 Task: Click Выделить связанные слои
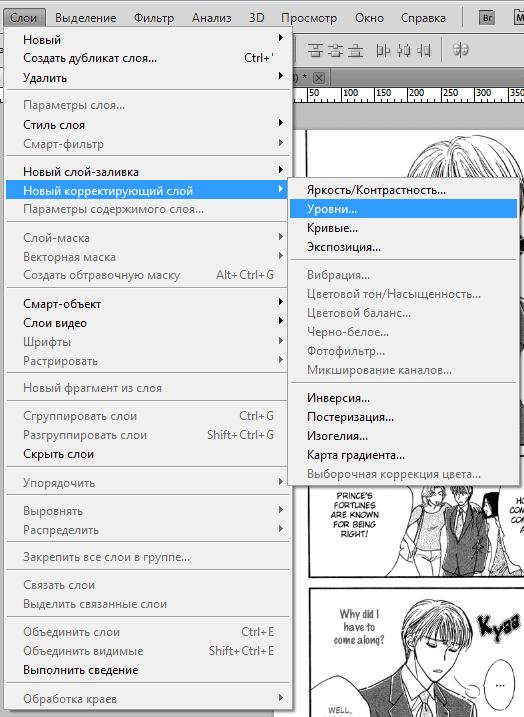148,604
